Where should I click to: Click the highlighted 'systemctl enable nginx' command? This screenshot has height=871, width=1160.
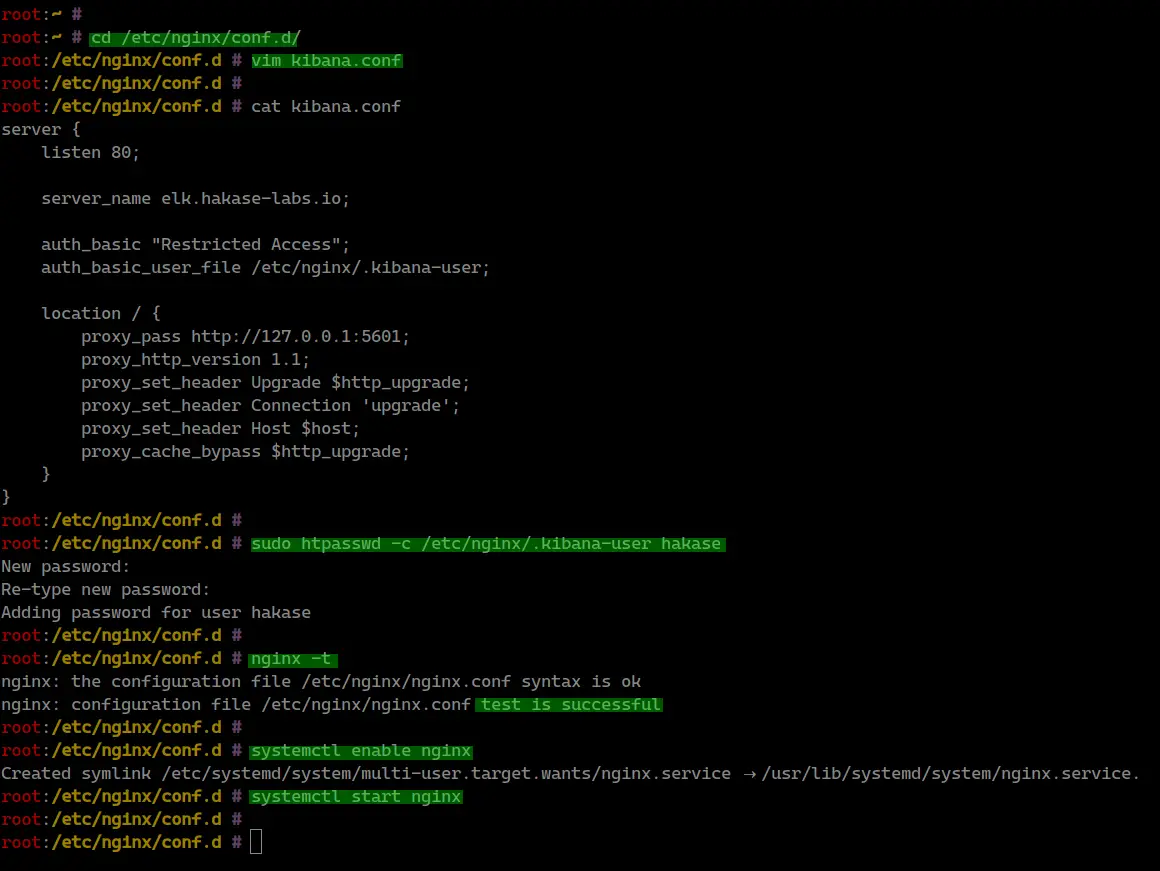click(361, 750)
